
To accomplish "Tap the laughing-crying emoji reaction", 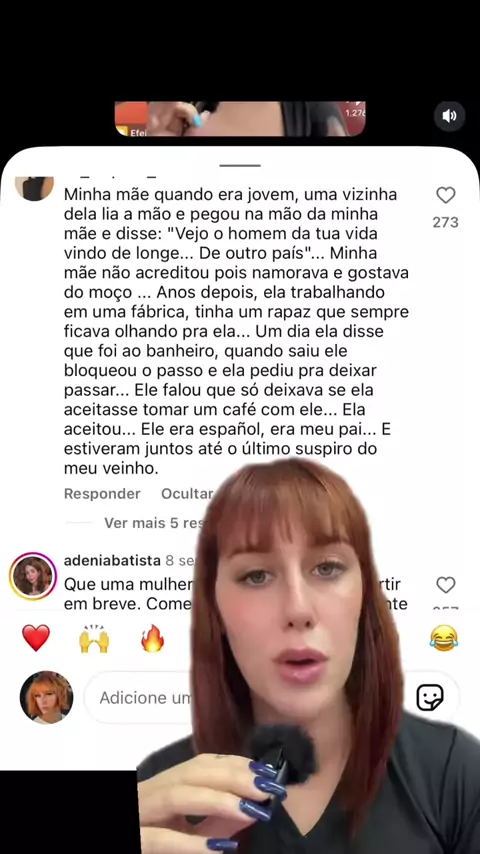I will [443, 638].
